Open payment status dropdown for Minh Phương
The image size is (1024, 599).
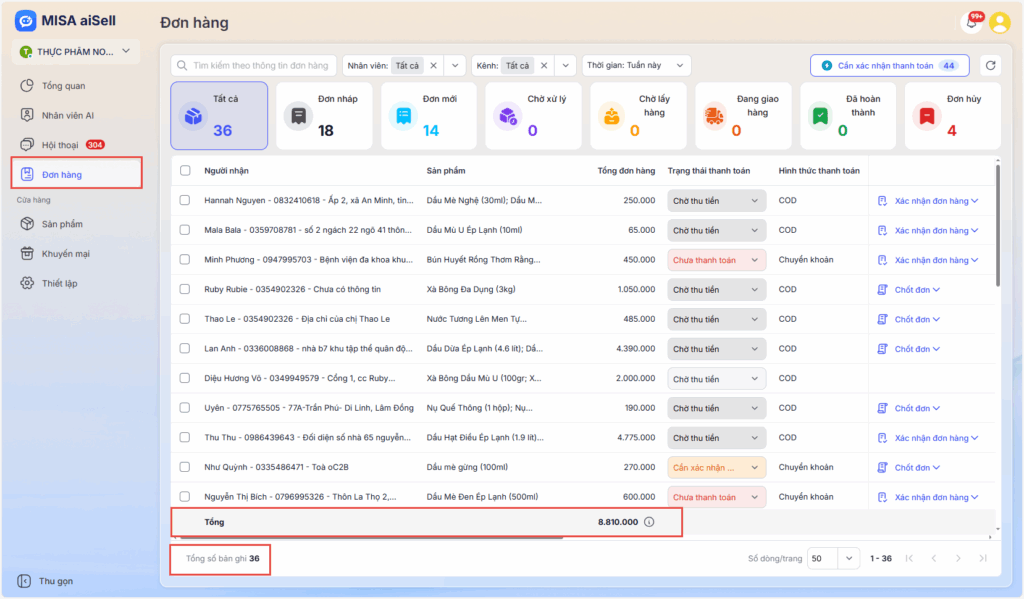(716, 260)
